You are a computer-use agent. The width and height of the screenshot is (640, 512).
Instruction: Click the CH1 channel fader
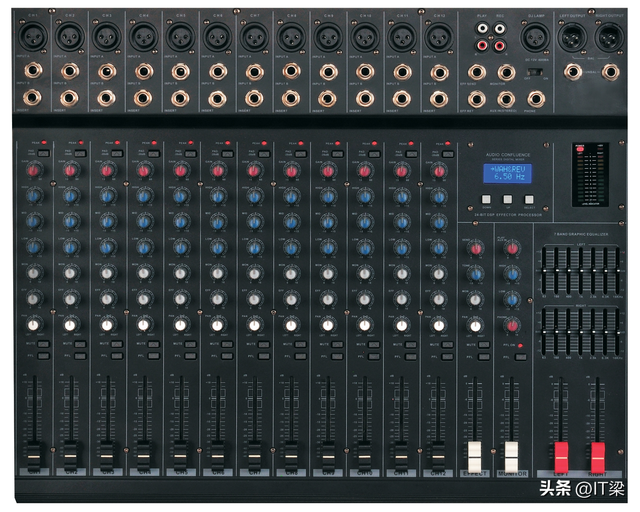click(x=34, y=455)
